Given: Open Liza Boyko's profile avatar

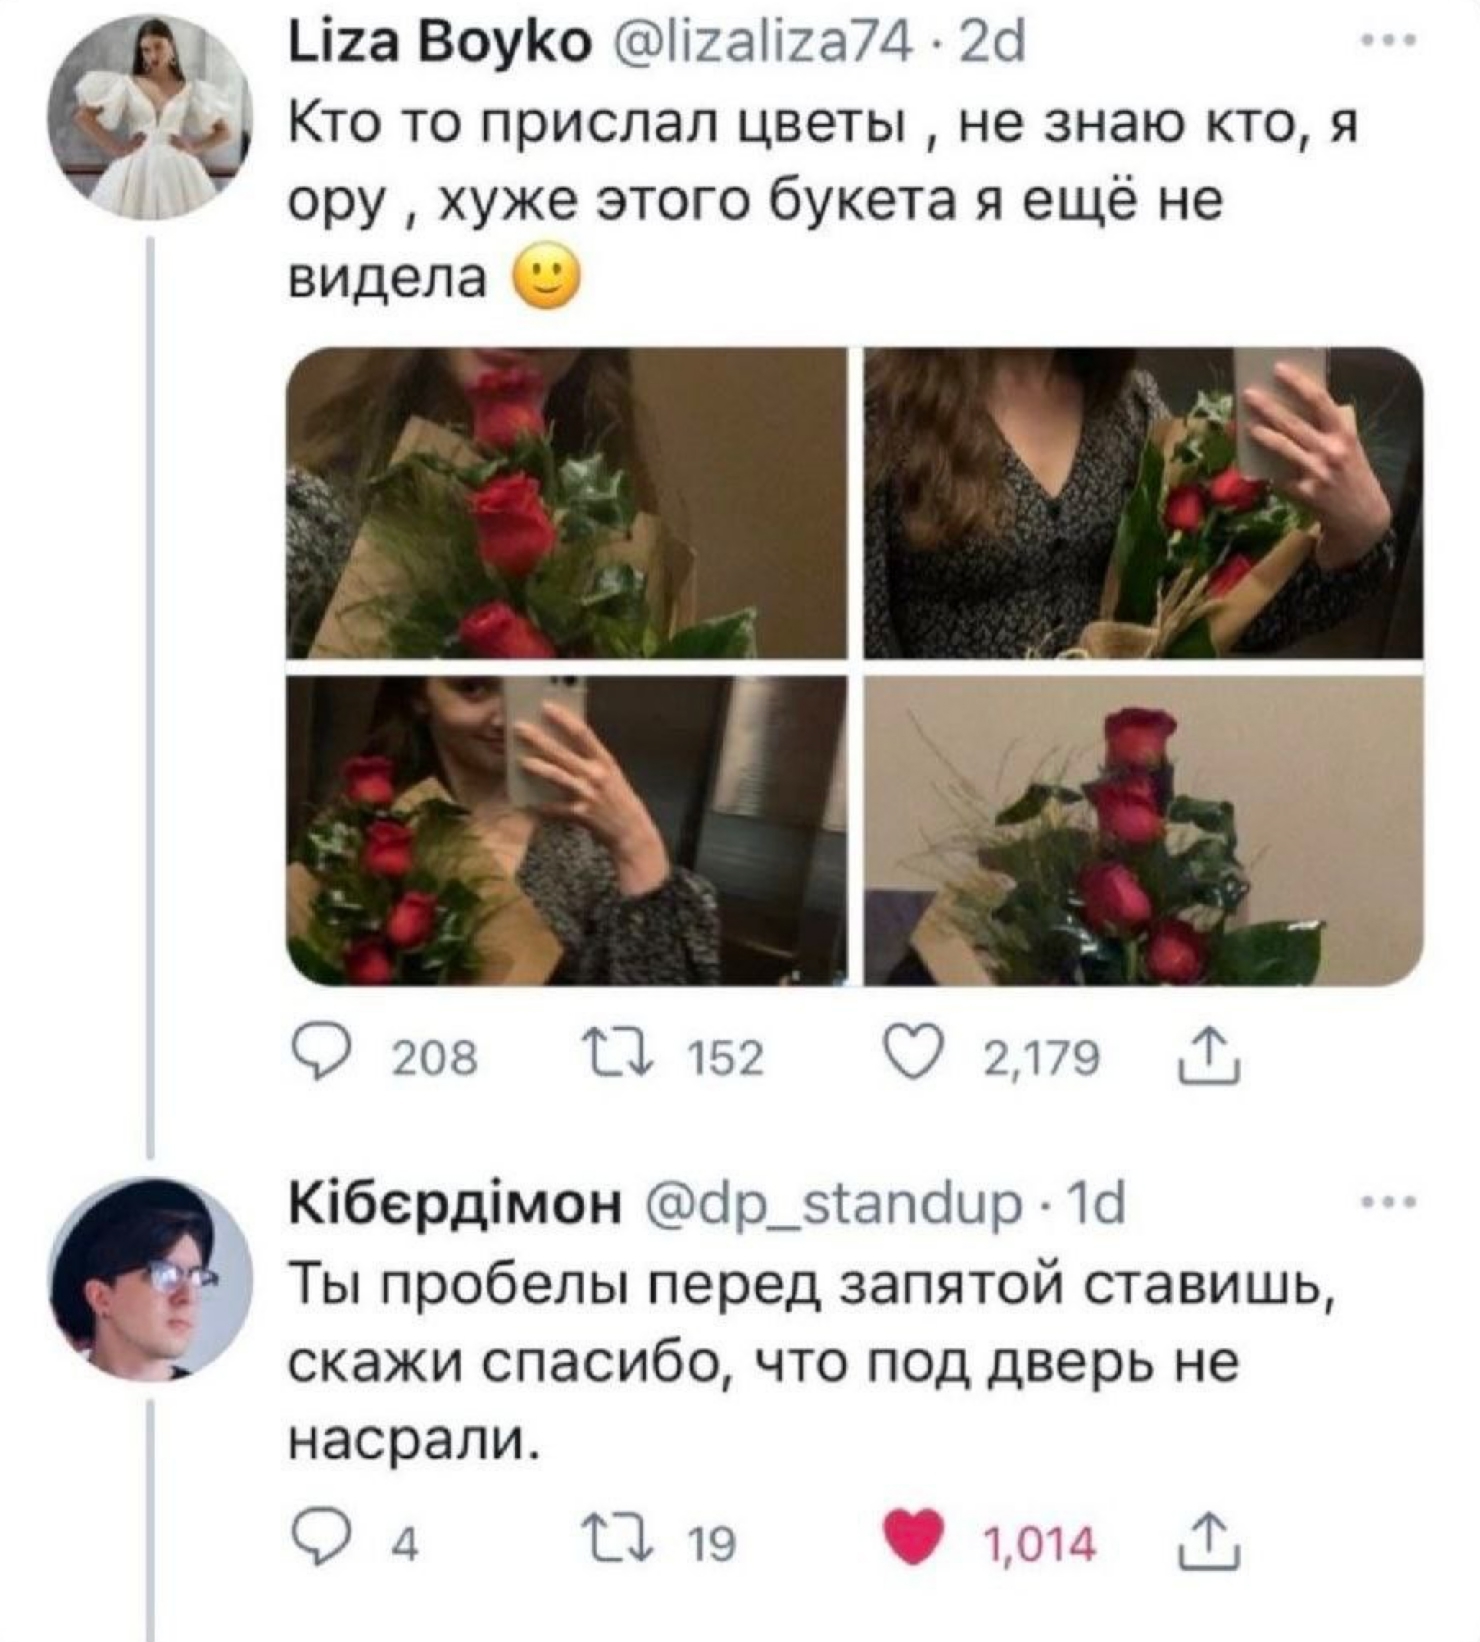Looking at the screenshot, I should point(151,119).
